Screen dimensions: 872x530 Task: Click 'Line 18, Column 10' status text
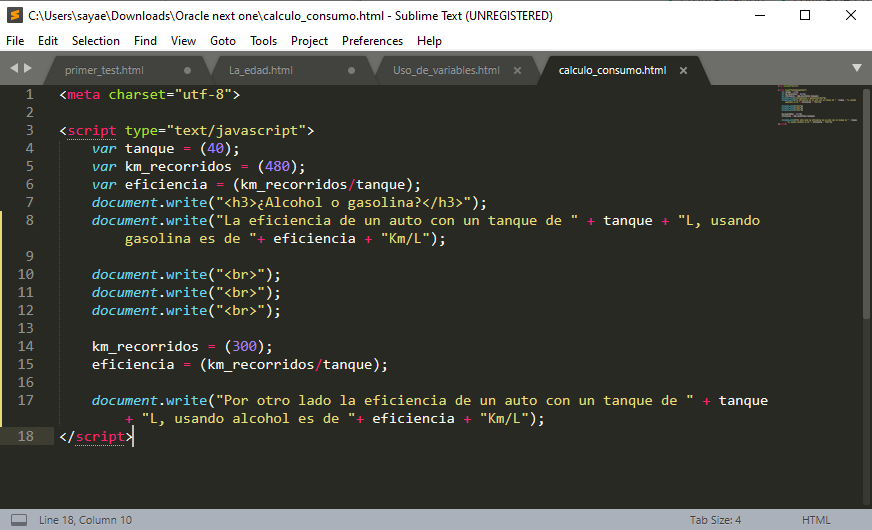[x=85, y=520]
